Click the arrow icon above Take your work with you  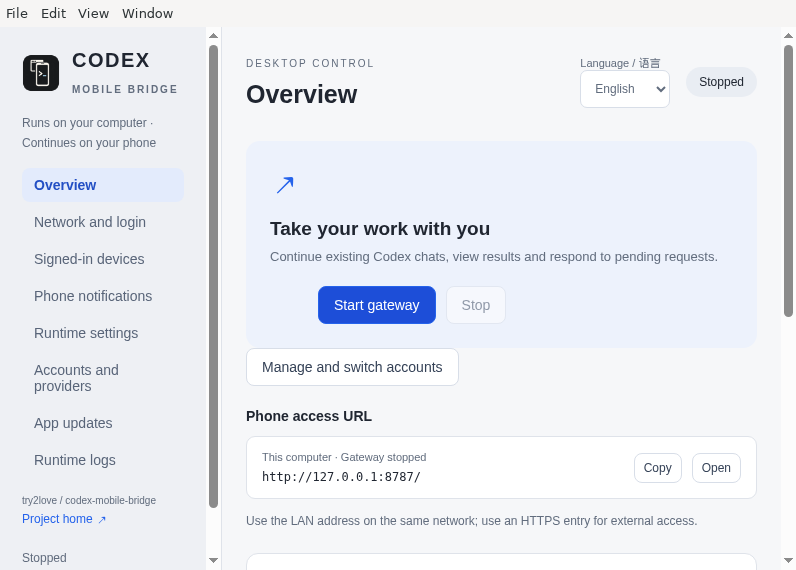pyautogui.click(x=285, y=185)
